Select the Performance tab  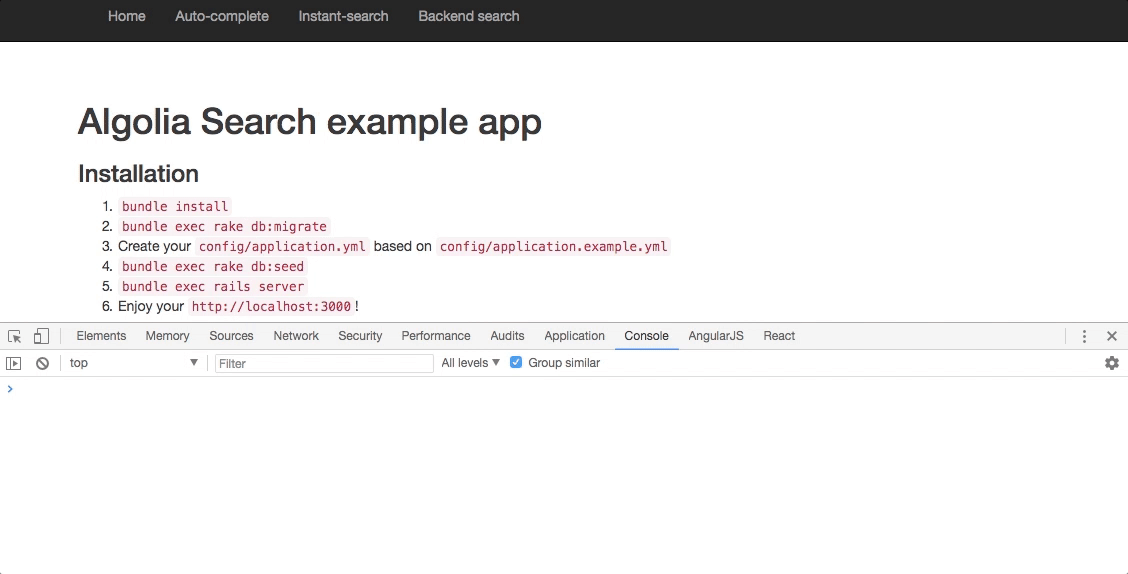436,336
